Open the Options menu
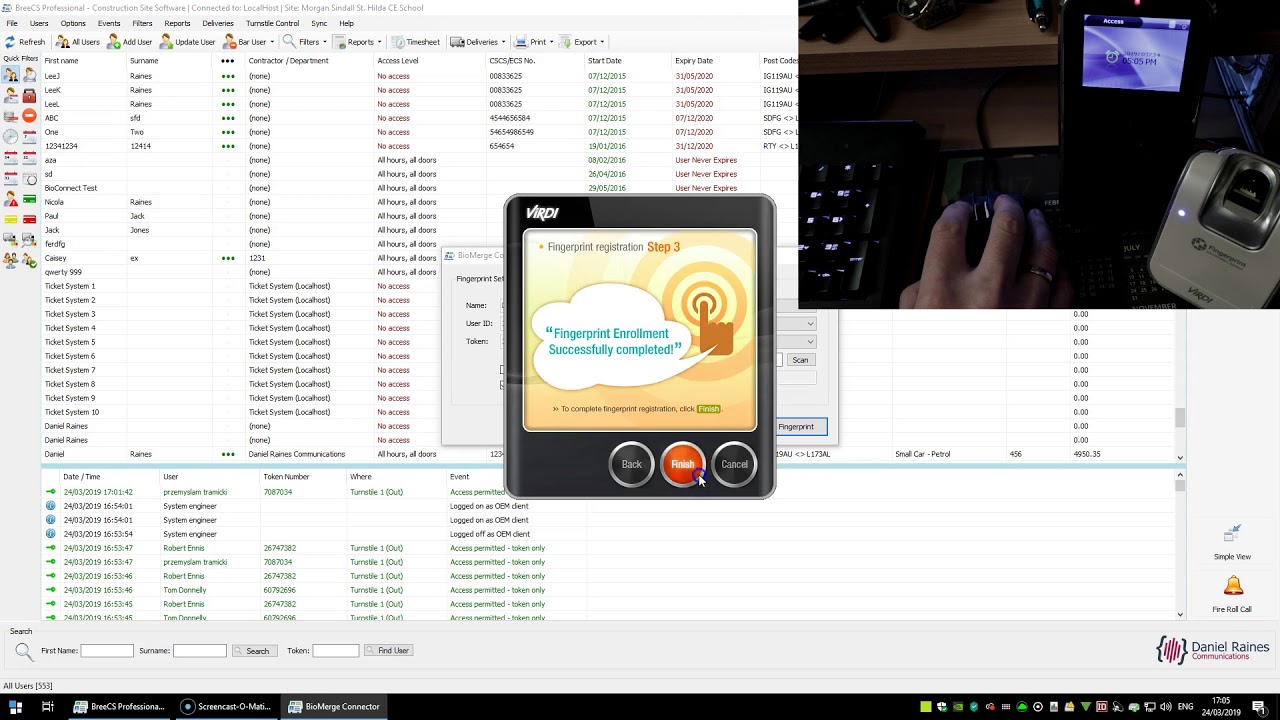Viewport: 1280px width, 720px height. tap(73, 23)
